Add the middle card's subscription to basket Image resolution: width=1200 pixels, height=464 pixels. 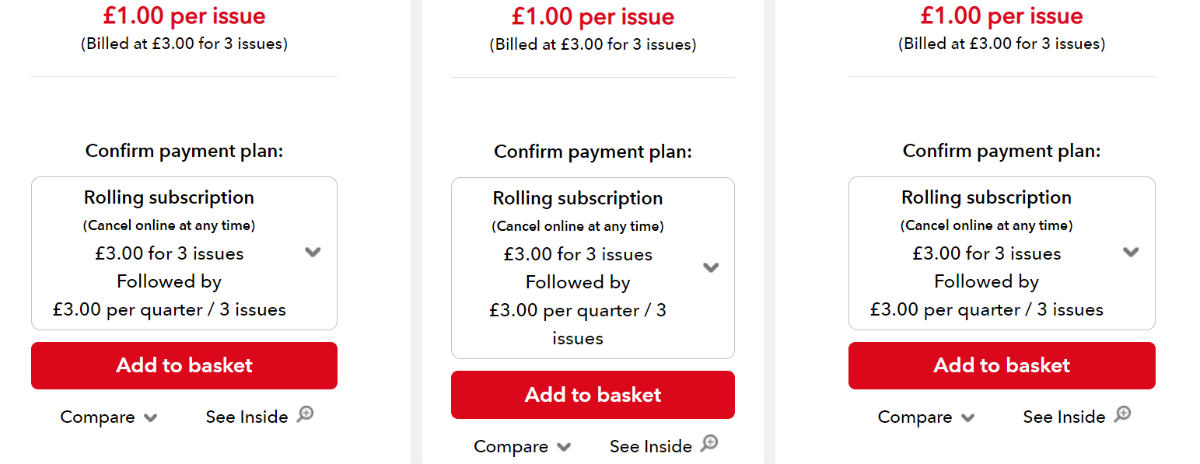[x=593, y=395]
